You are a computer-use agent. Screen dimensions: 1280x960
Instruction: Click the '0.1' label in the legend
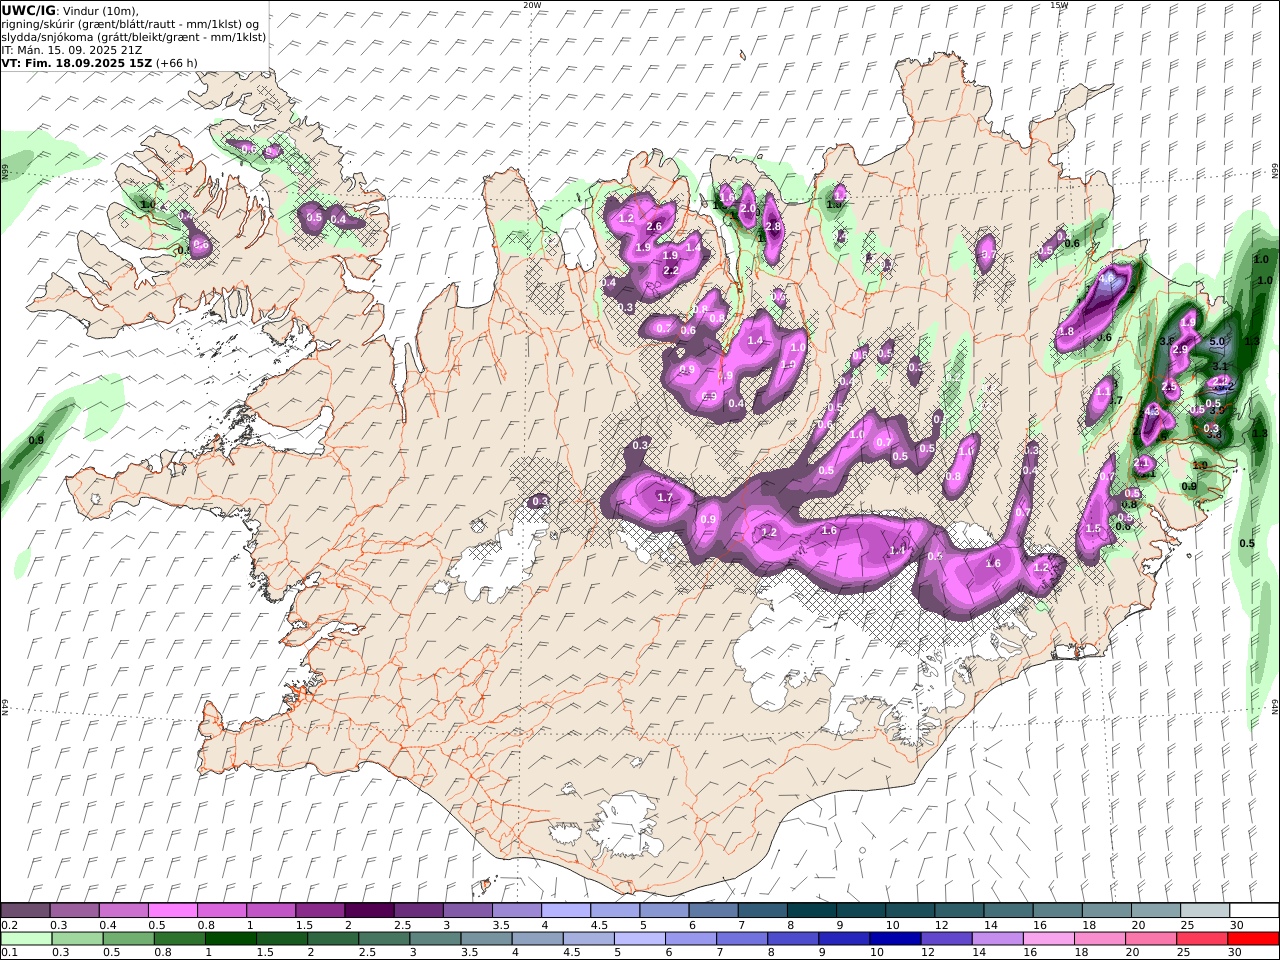[x=9, y=953]
